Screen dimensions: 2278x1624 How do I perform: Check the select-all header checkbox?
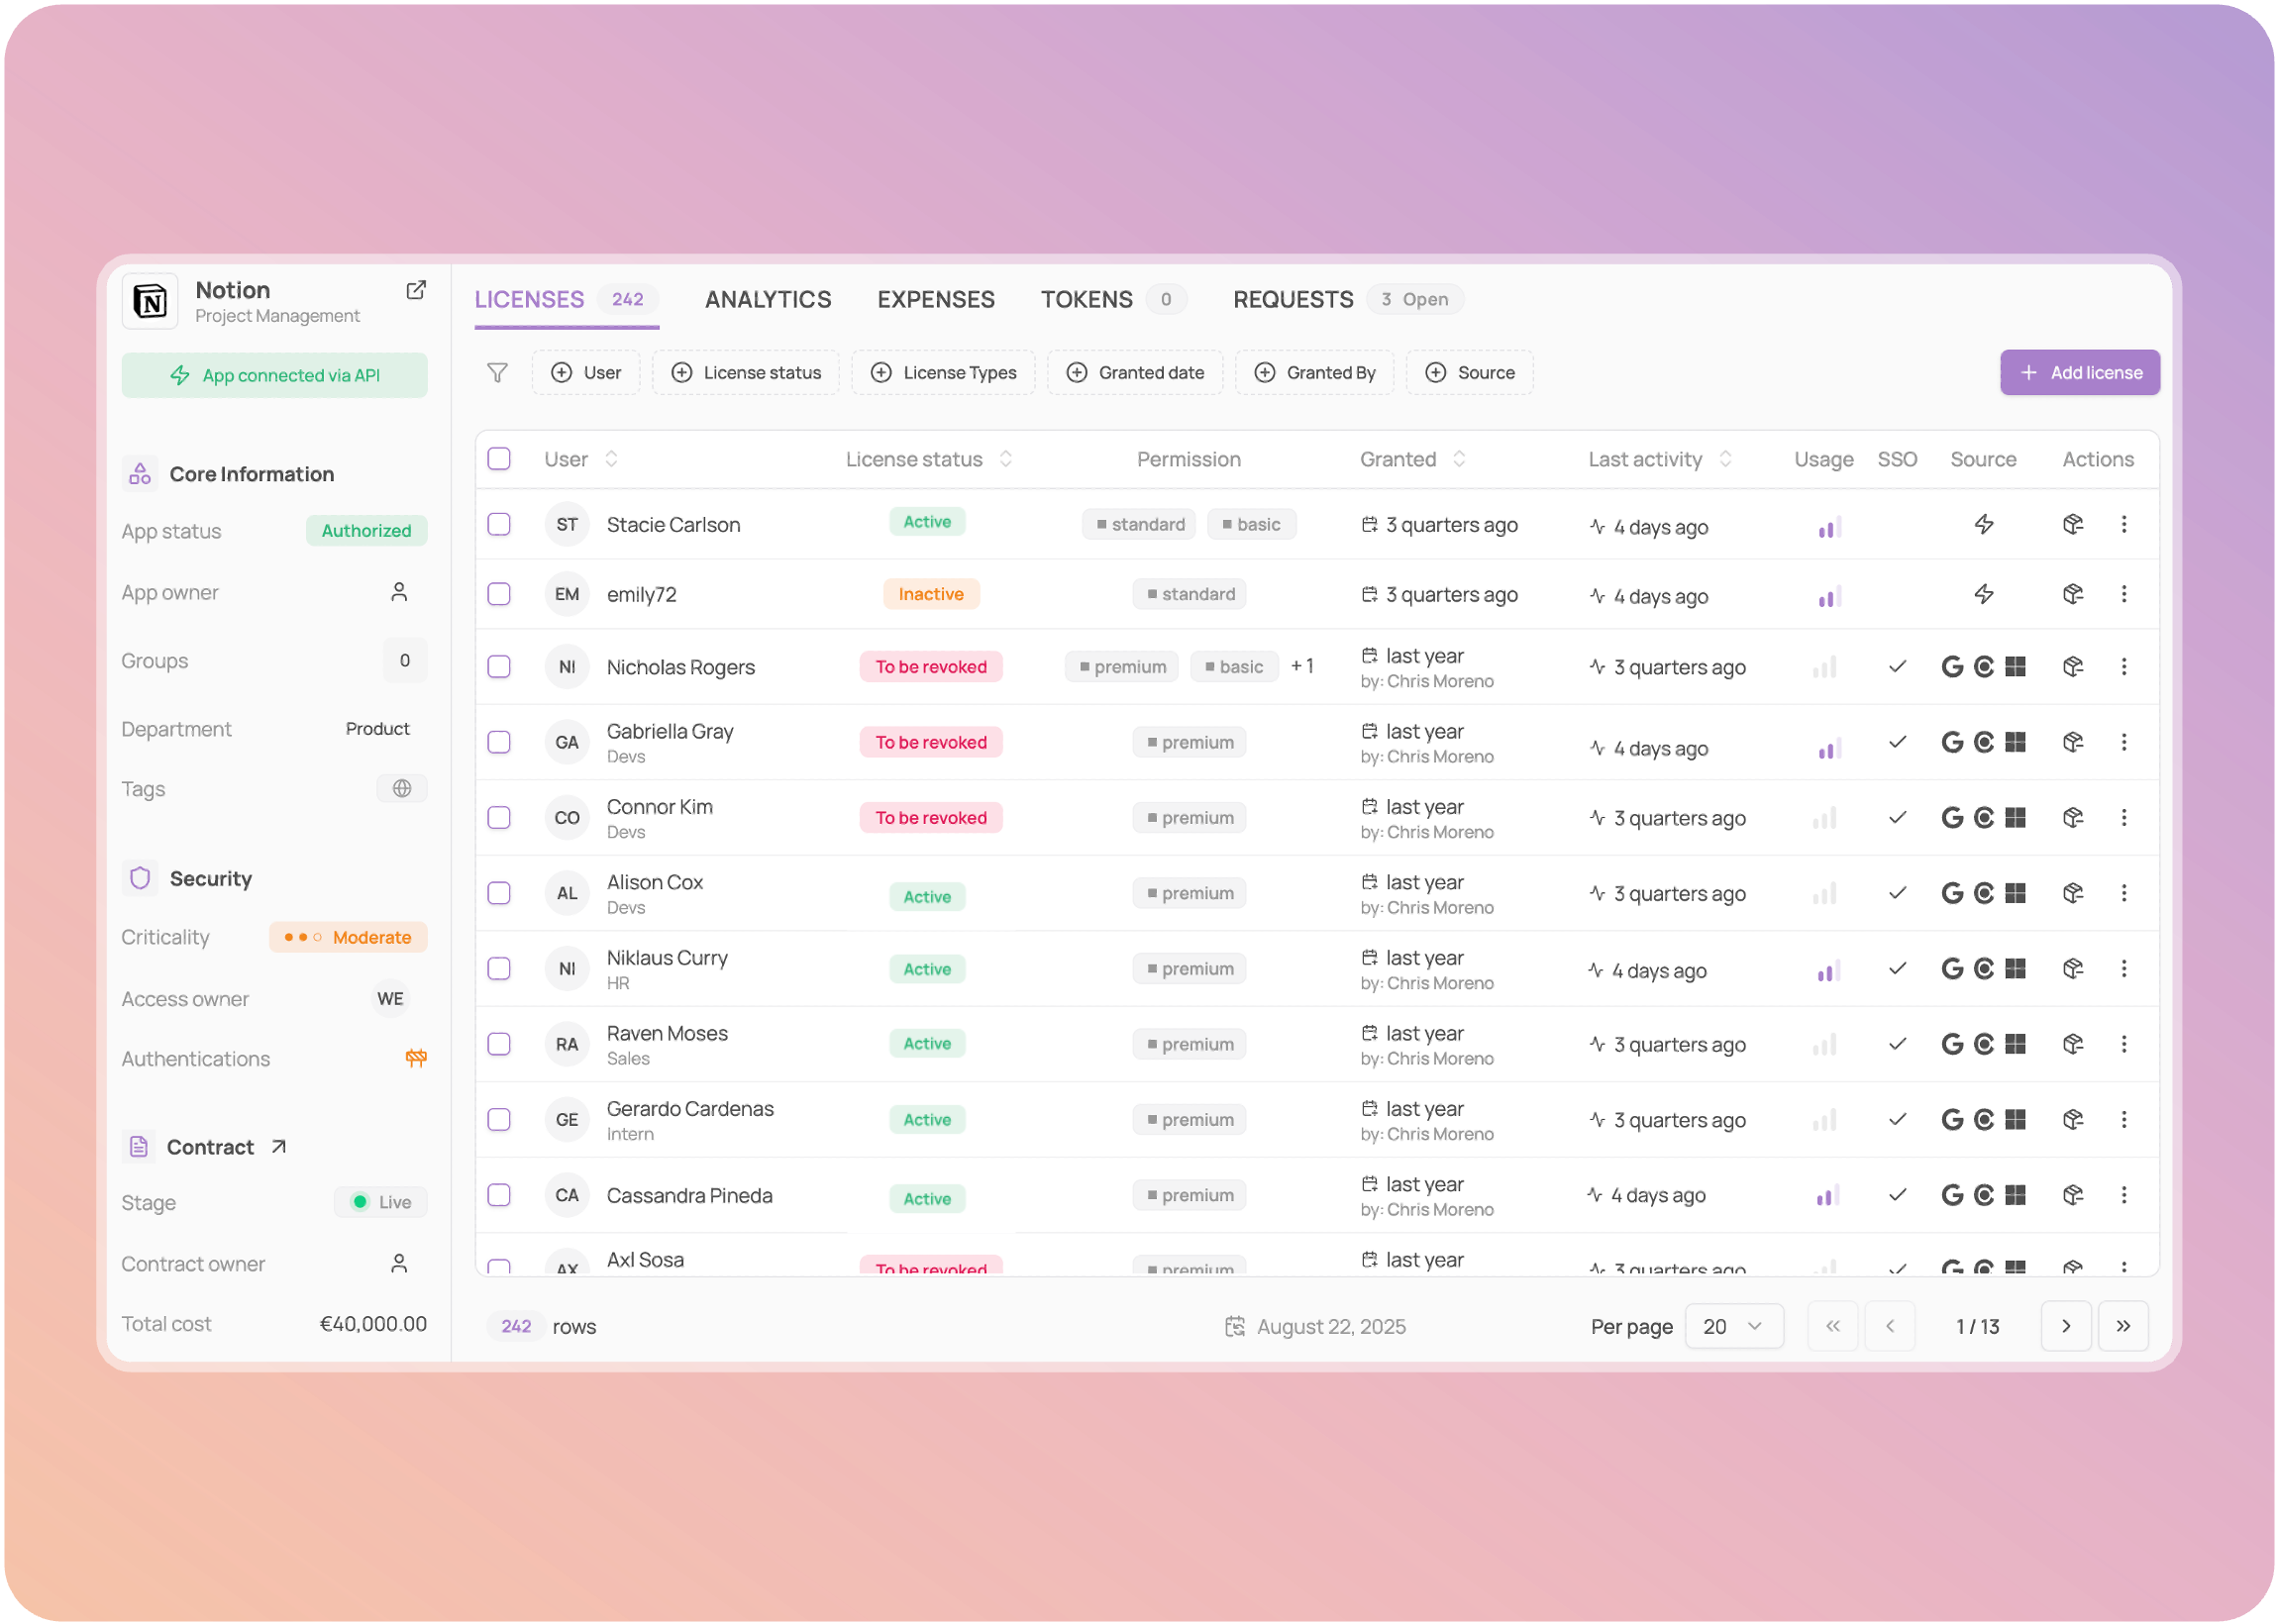(499, 459)
